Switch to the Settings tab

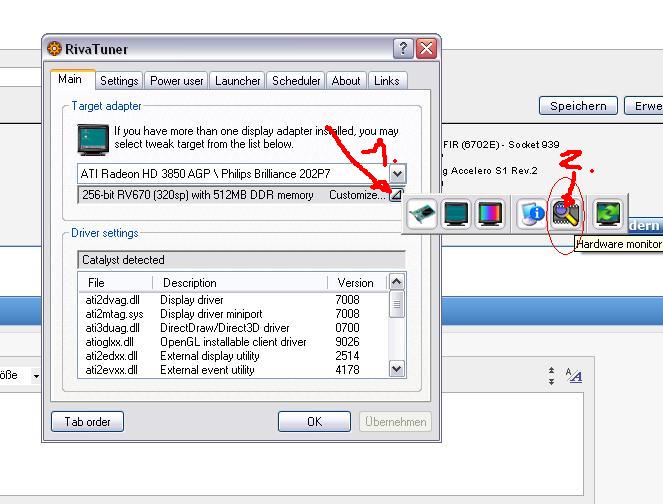[x=119, y=81]
